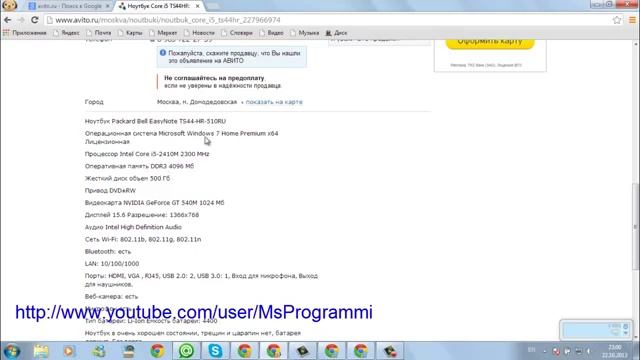Open the Диск bookmark
The image size is (640, 360).
point(336,33)
